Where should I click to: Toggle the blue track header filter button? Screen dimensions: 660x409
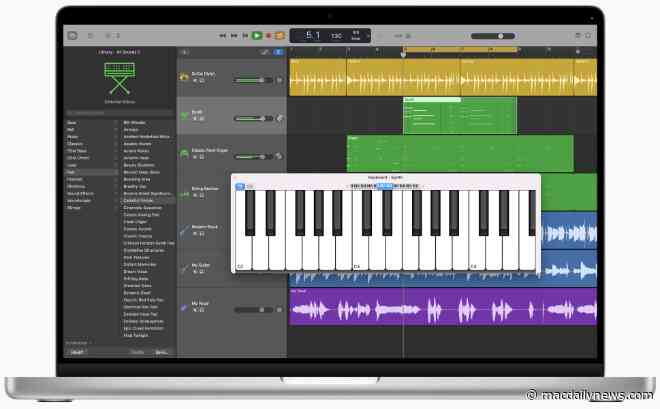[278, 52]
